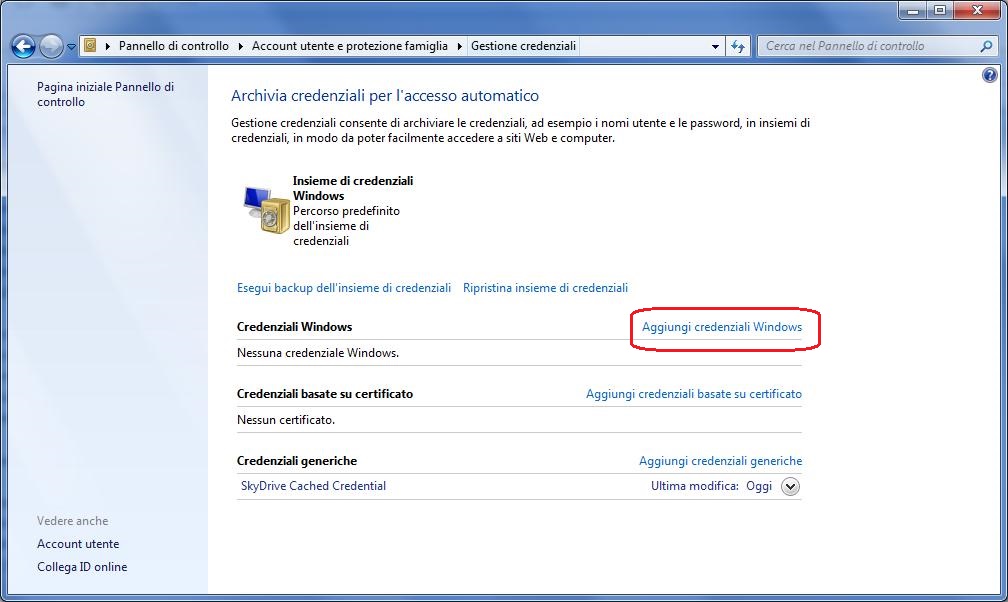Screen dimensions: 1008x602
Task: Select Pannello di controllo breadcrumb
Action: click(x=174, y=46)
